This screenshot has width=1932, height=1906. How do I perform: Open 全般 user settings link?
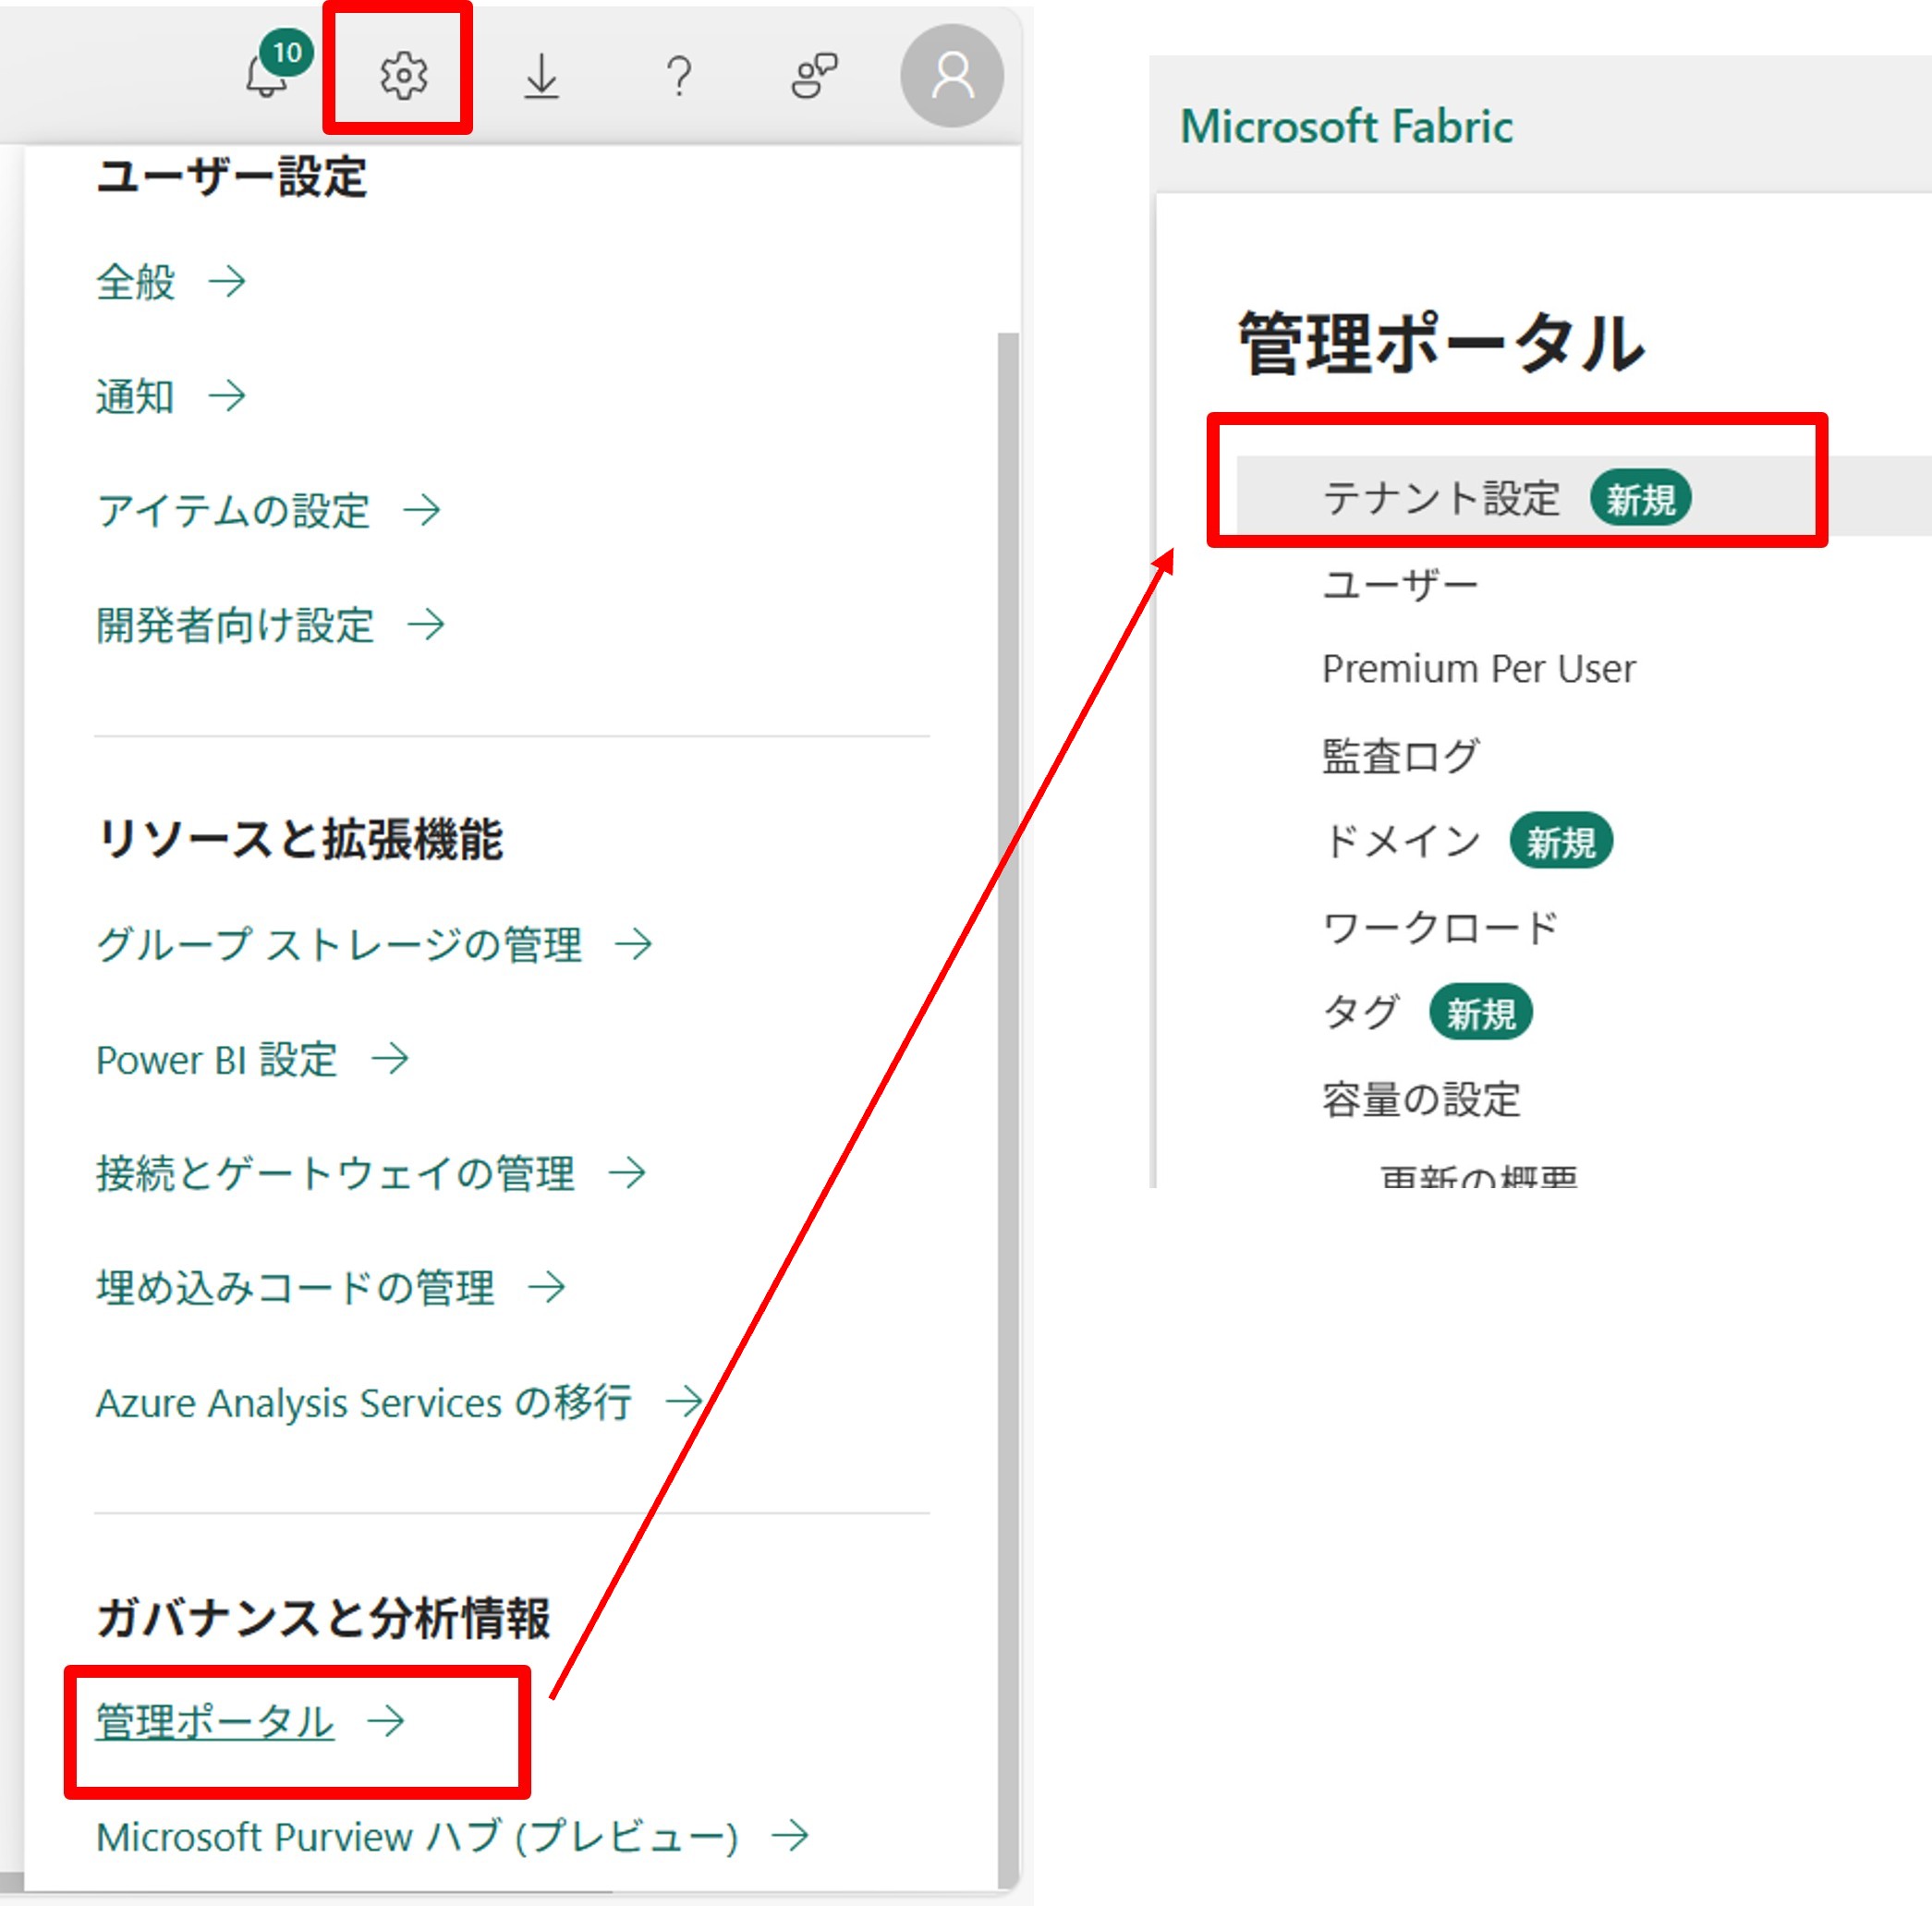(171, 282)
